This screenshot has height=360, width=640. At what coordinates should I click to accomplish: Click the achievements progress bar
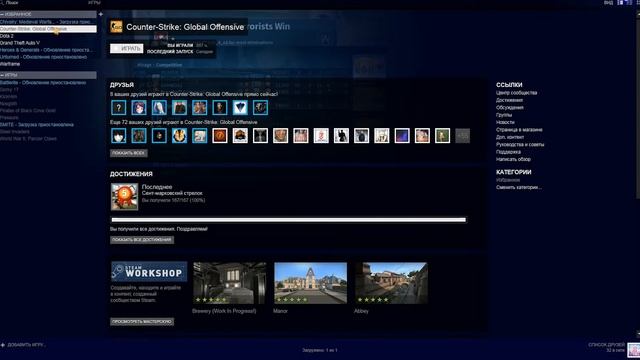(x=289, y=220)
